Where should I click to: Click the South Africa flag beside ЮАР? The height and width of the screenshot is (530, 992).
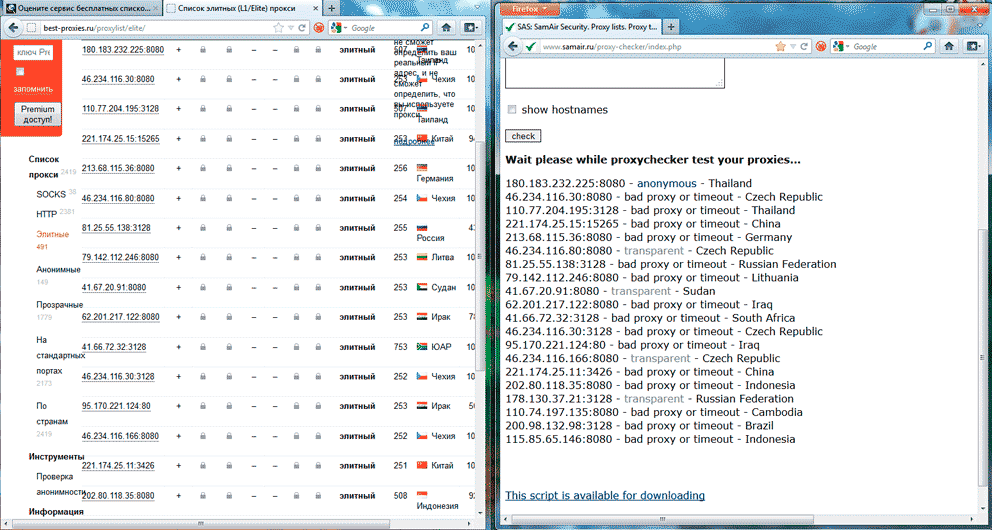click(x=422, y=347)
